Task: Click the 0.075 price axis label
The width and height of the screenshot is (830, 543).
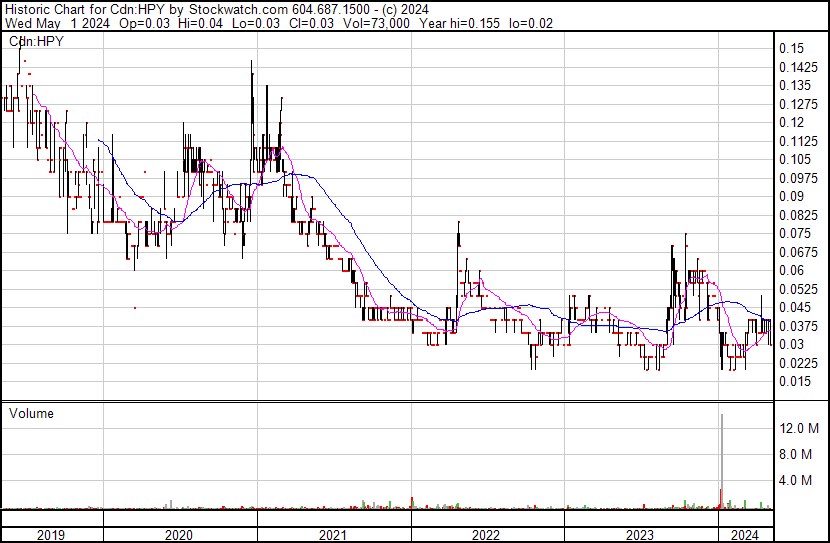Action: [795, 233]
